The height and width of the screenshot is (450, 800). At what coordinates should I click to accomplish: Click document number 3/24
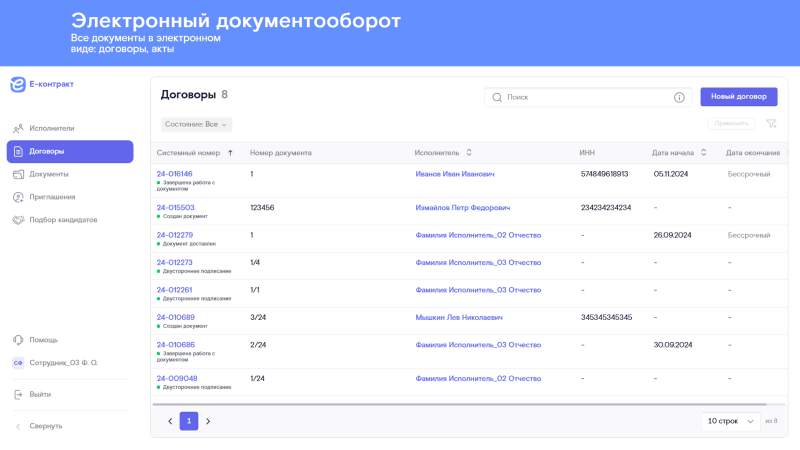258,318
